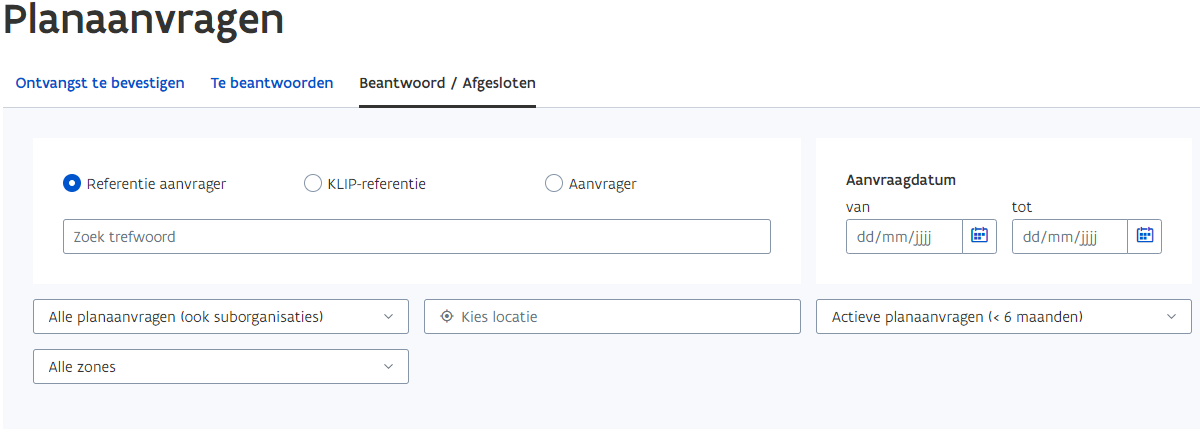Select the Referentie aanvrager radio button

click(72, 184)
